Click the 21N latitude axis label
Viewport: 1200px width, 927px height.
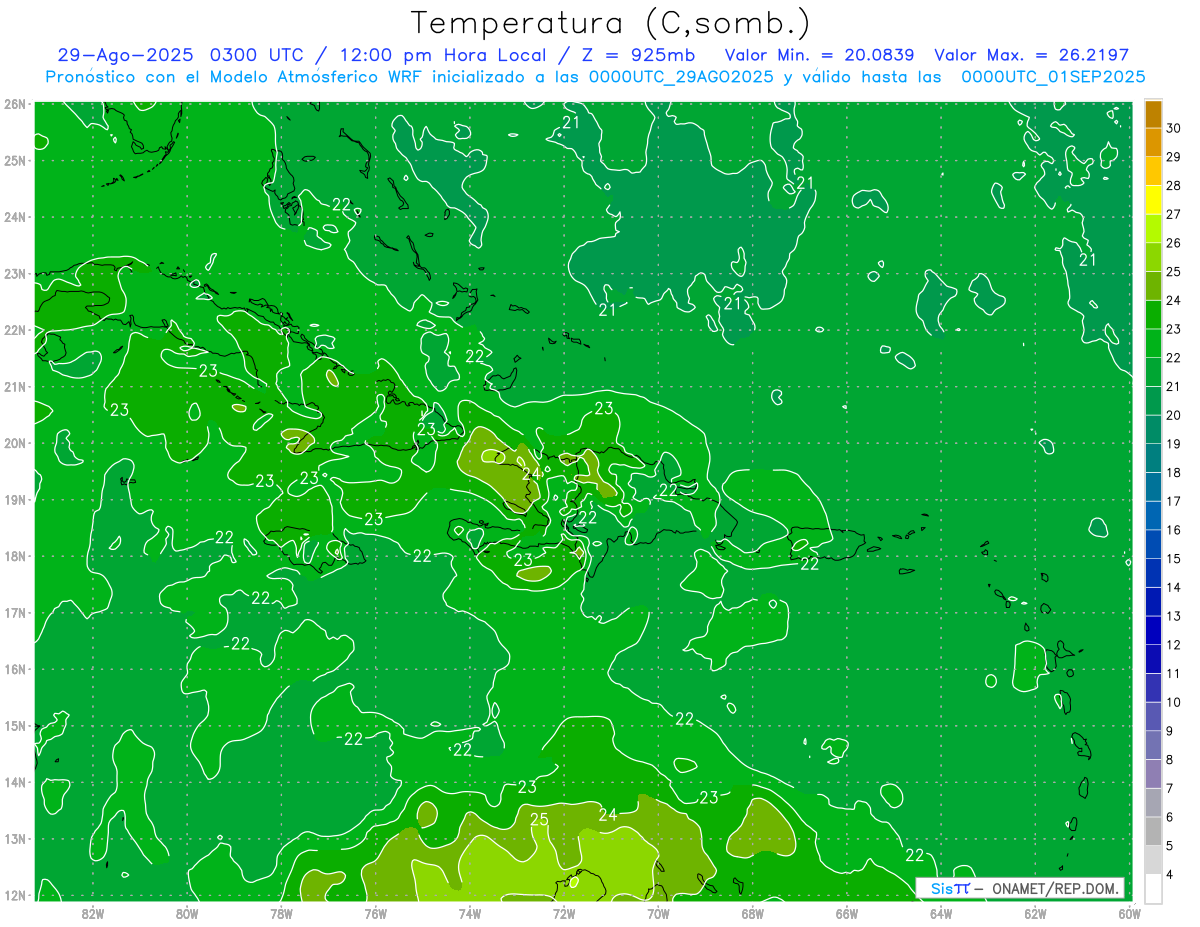[17, 386]
